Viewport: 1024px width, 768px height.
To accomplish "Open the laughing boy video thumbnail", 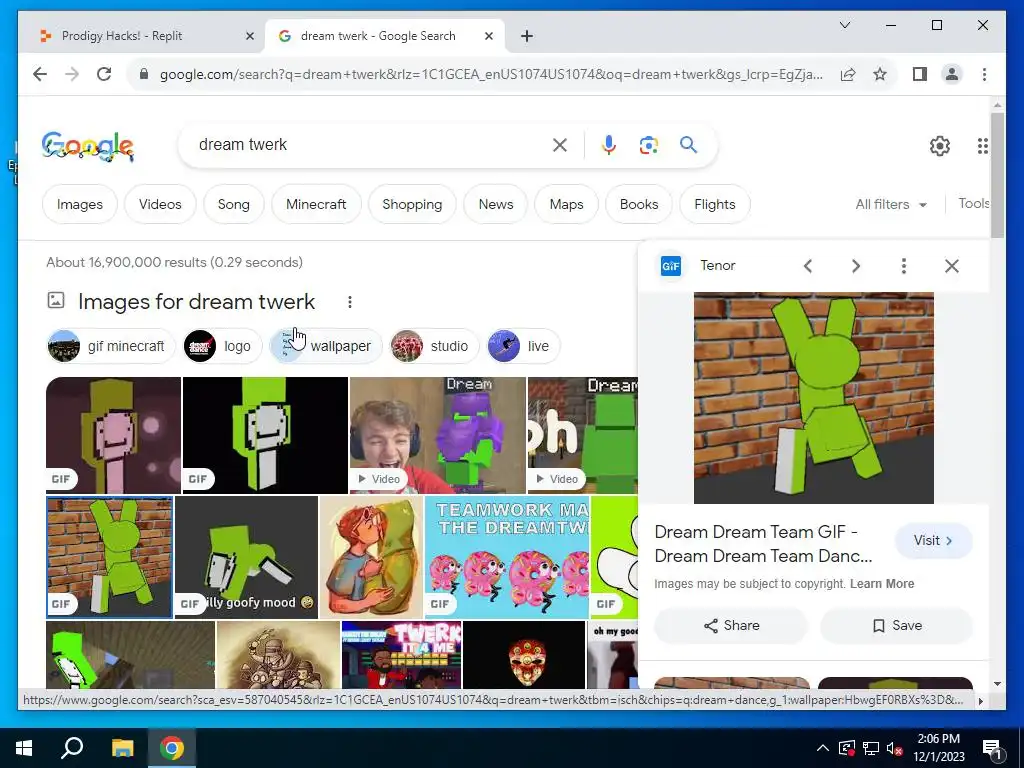I will [438, 435].
